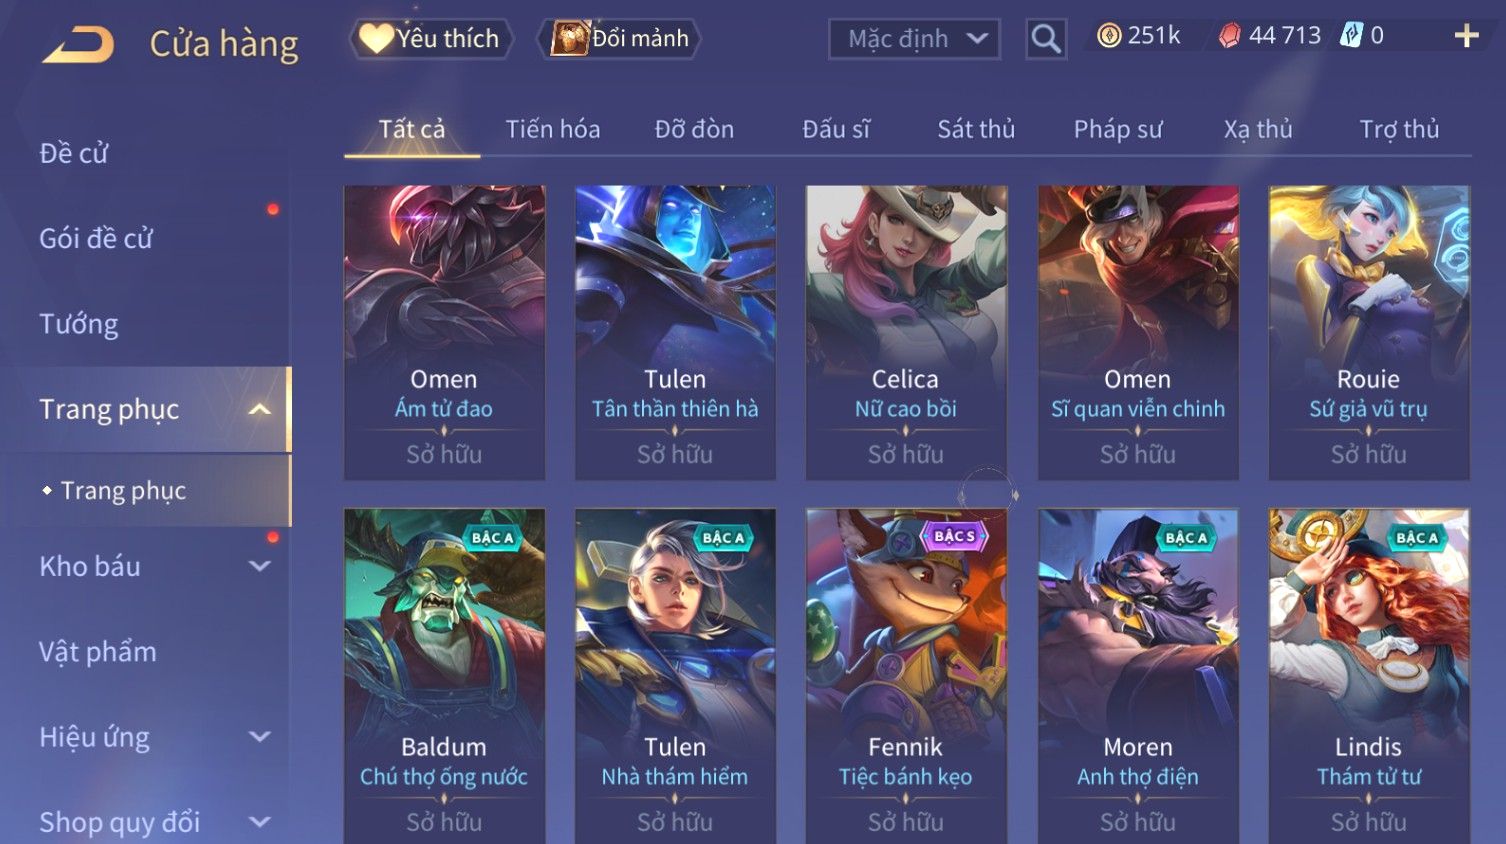Switch to the Sát thủ tab
Screen dimensions: 1506x844
976,129
